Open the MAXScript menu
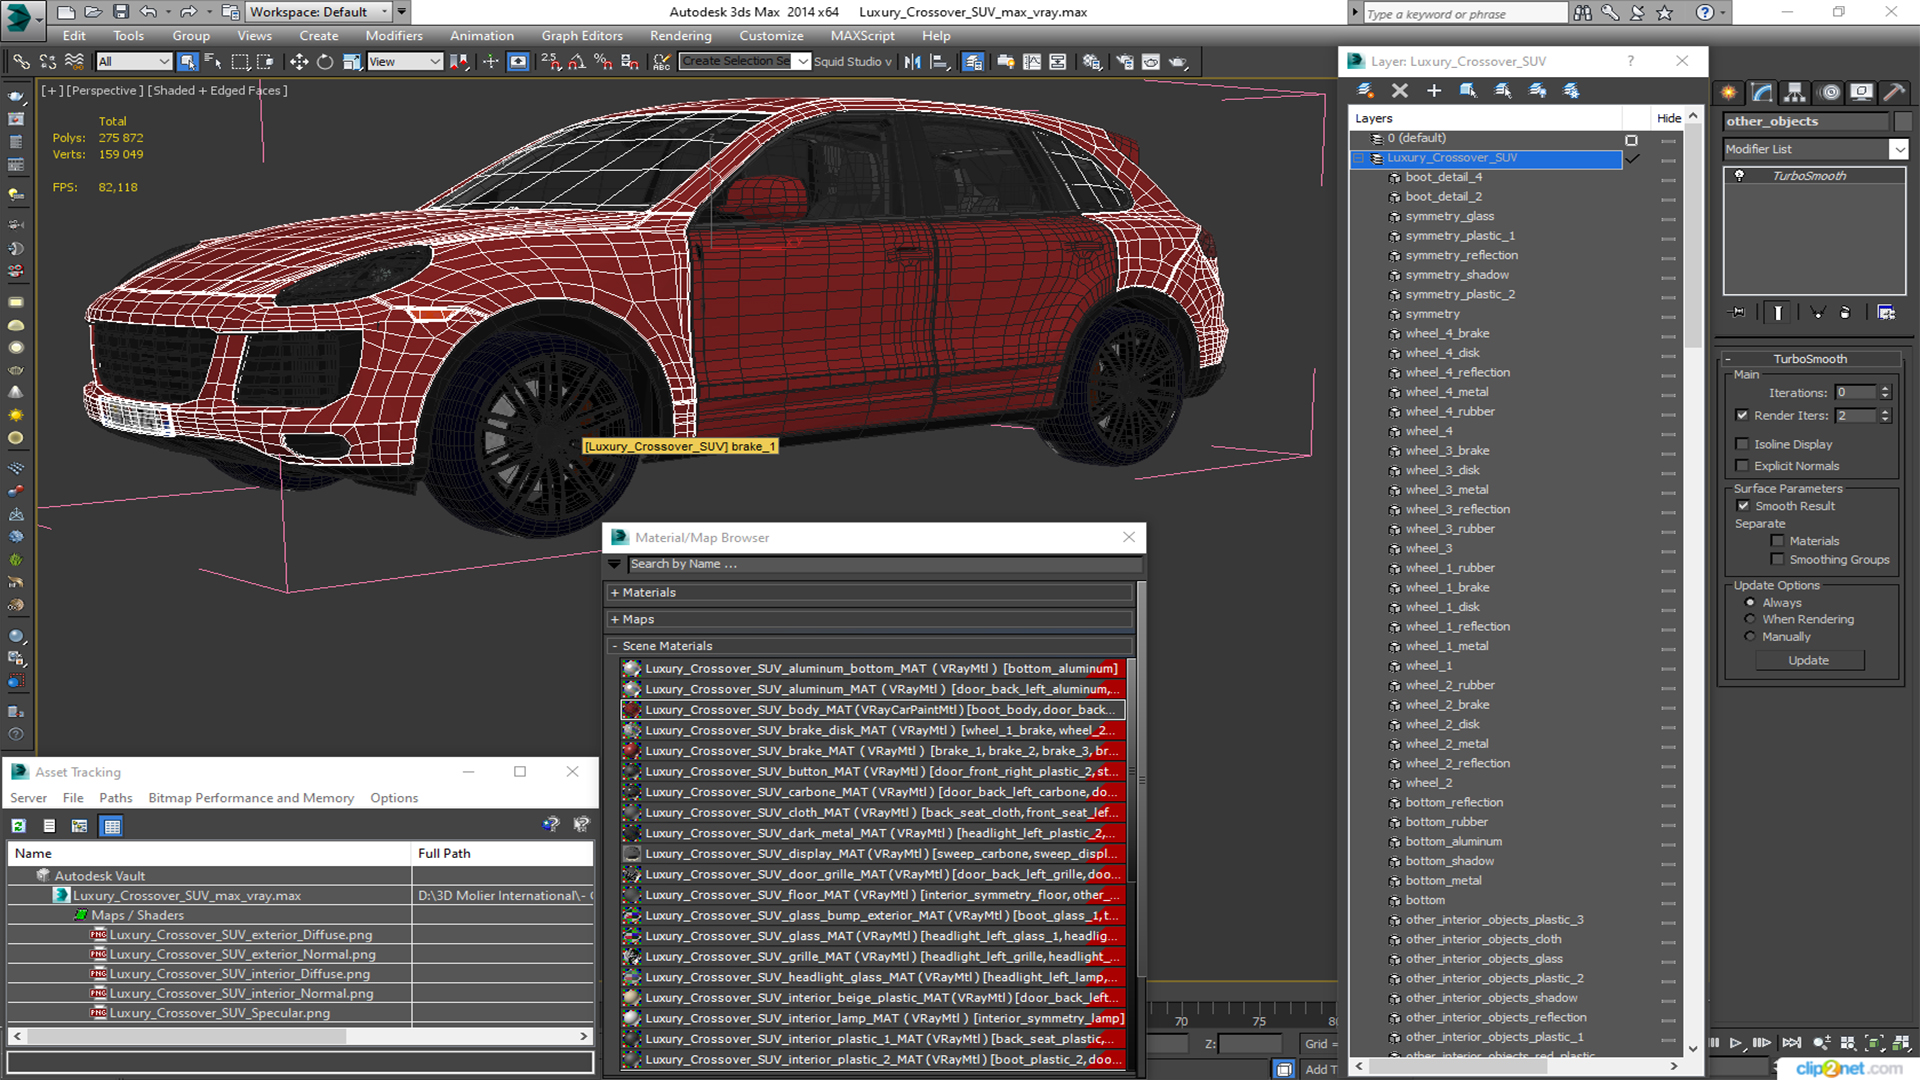The image size is (1920, 1080). pyautogui.click(x=862, y=36)
